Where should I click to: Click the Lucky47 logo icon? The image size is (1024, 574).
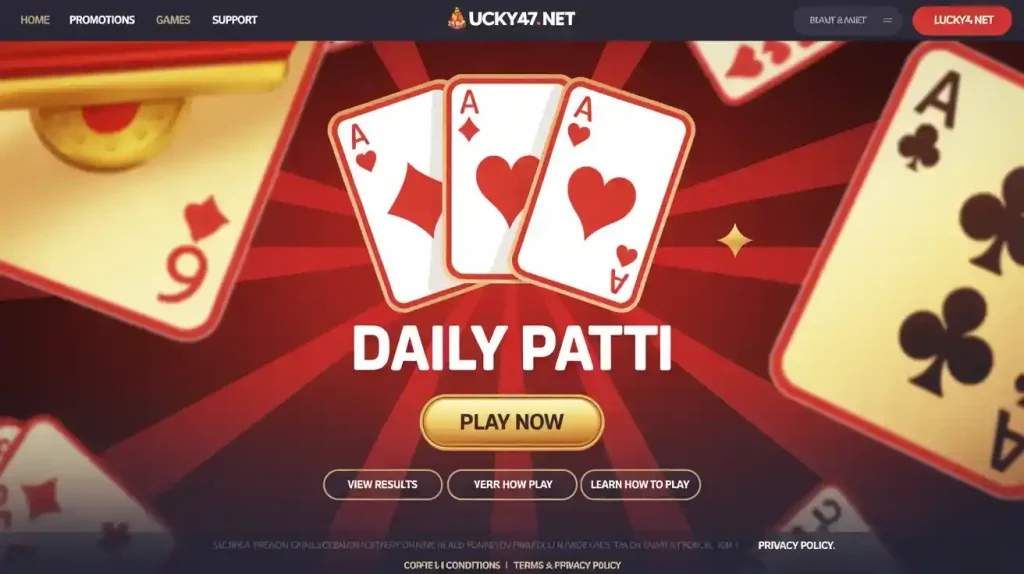pyautogui.click(x=456, y=18)
